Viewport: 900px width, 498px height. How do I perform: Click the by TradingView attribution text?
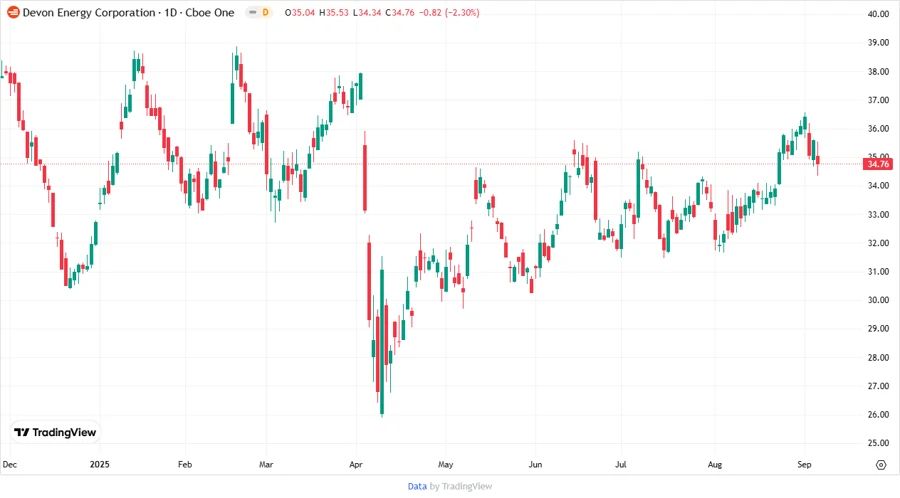(461, 486)
